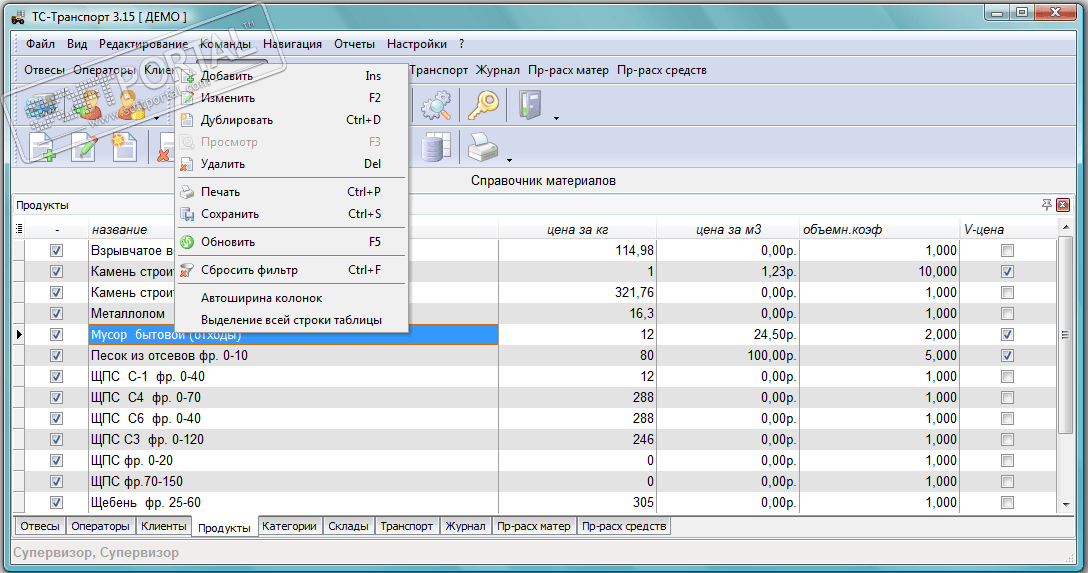Image resolution: width=1088 pixels, height=573 pixels.
Task: Switch to bottom Отвесы tab
Action: [x=40, y=526]
